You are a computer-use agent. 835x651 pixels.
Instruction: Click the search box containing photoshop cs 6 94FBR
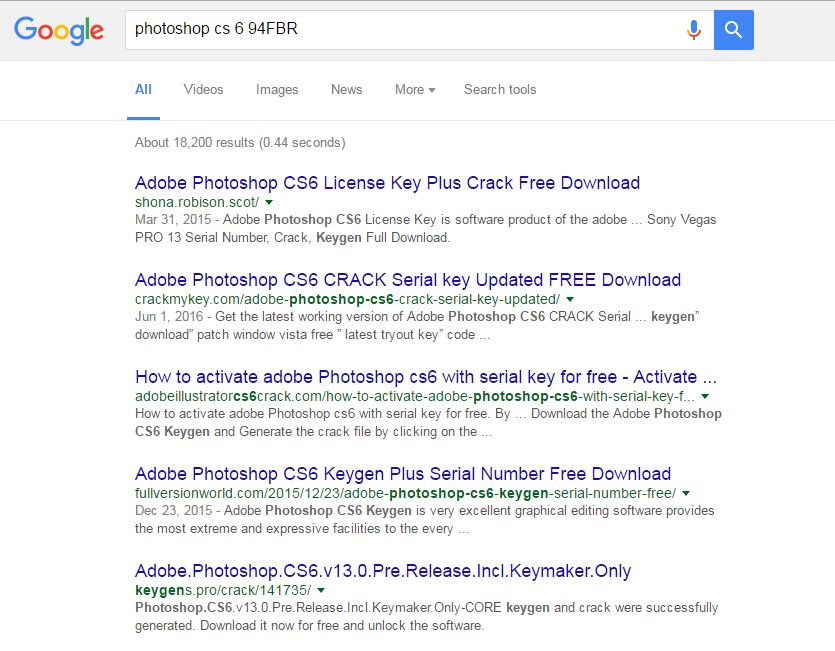click(419, 30)
